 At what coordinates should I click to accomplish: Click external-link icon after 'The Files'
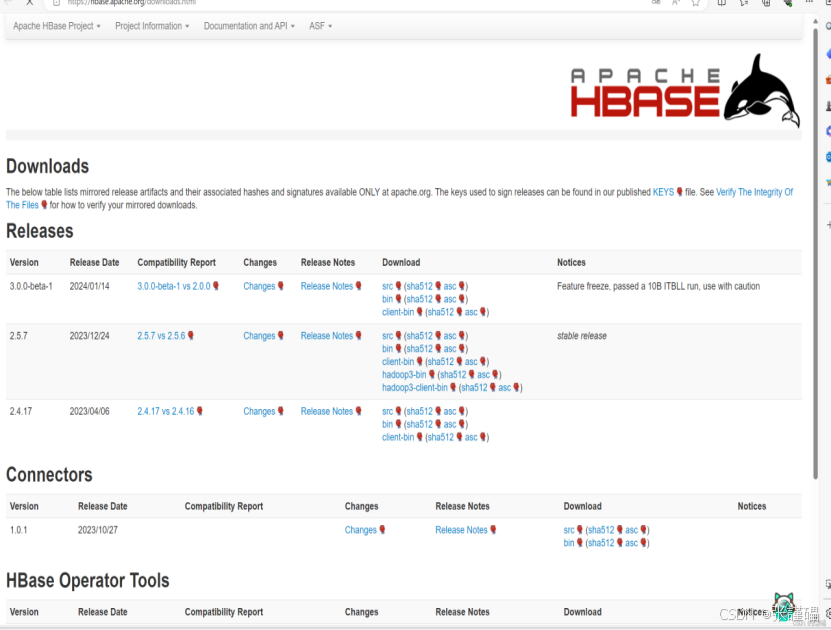pyautogui.click(x=45, y=205)
